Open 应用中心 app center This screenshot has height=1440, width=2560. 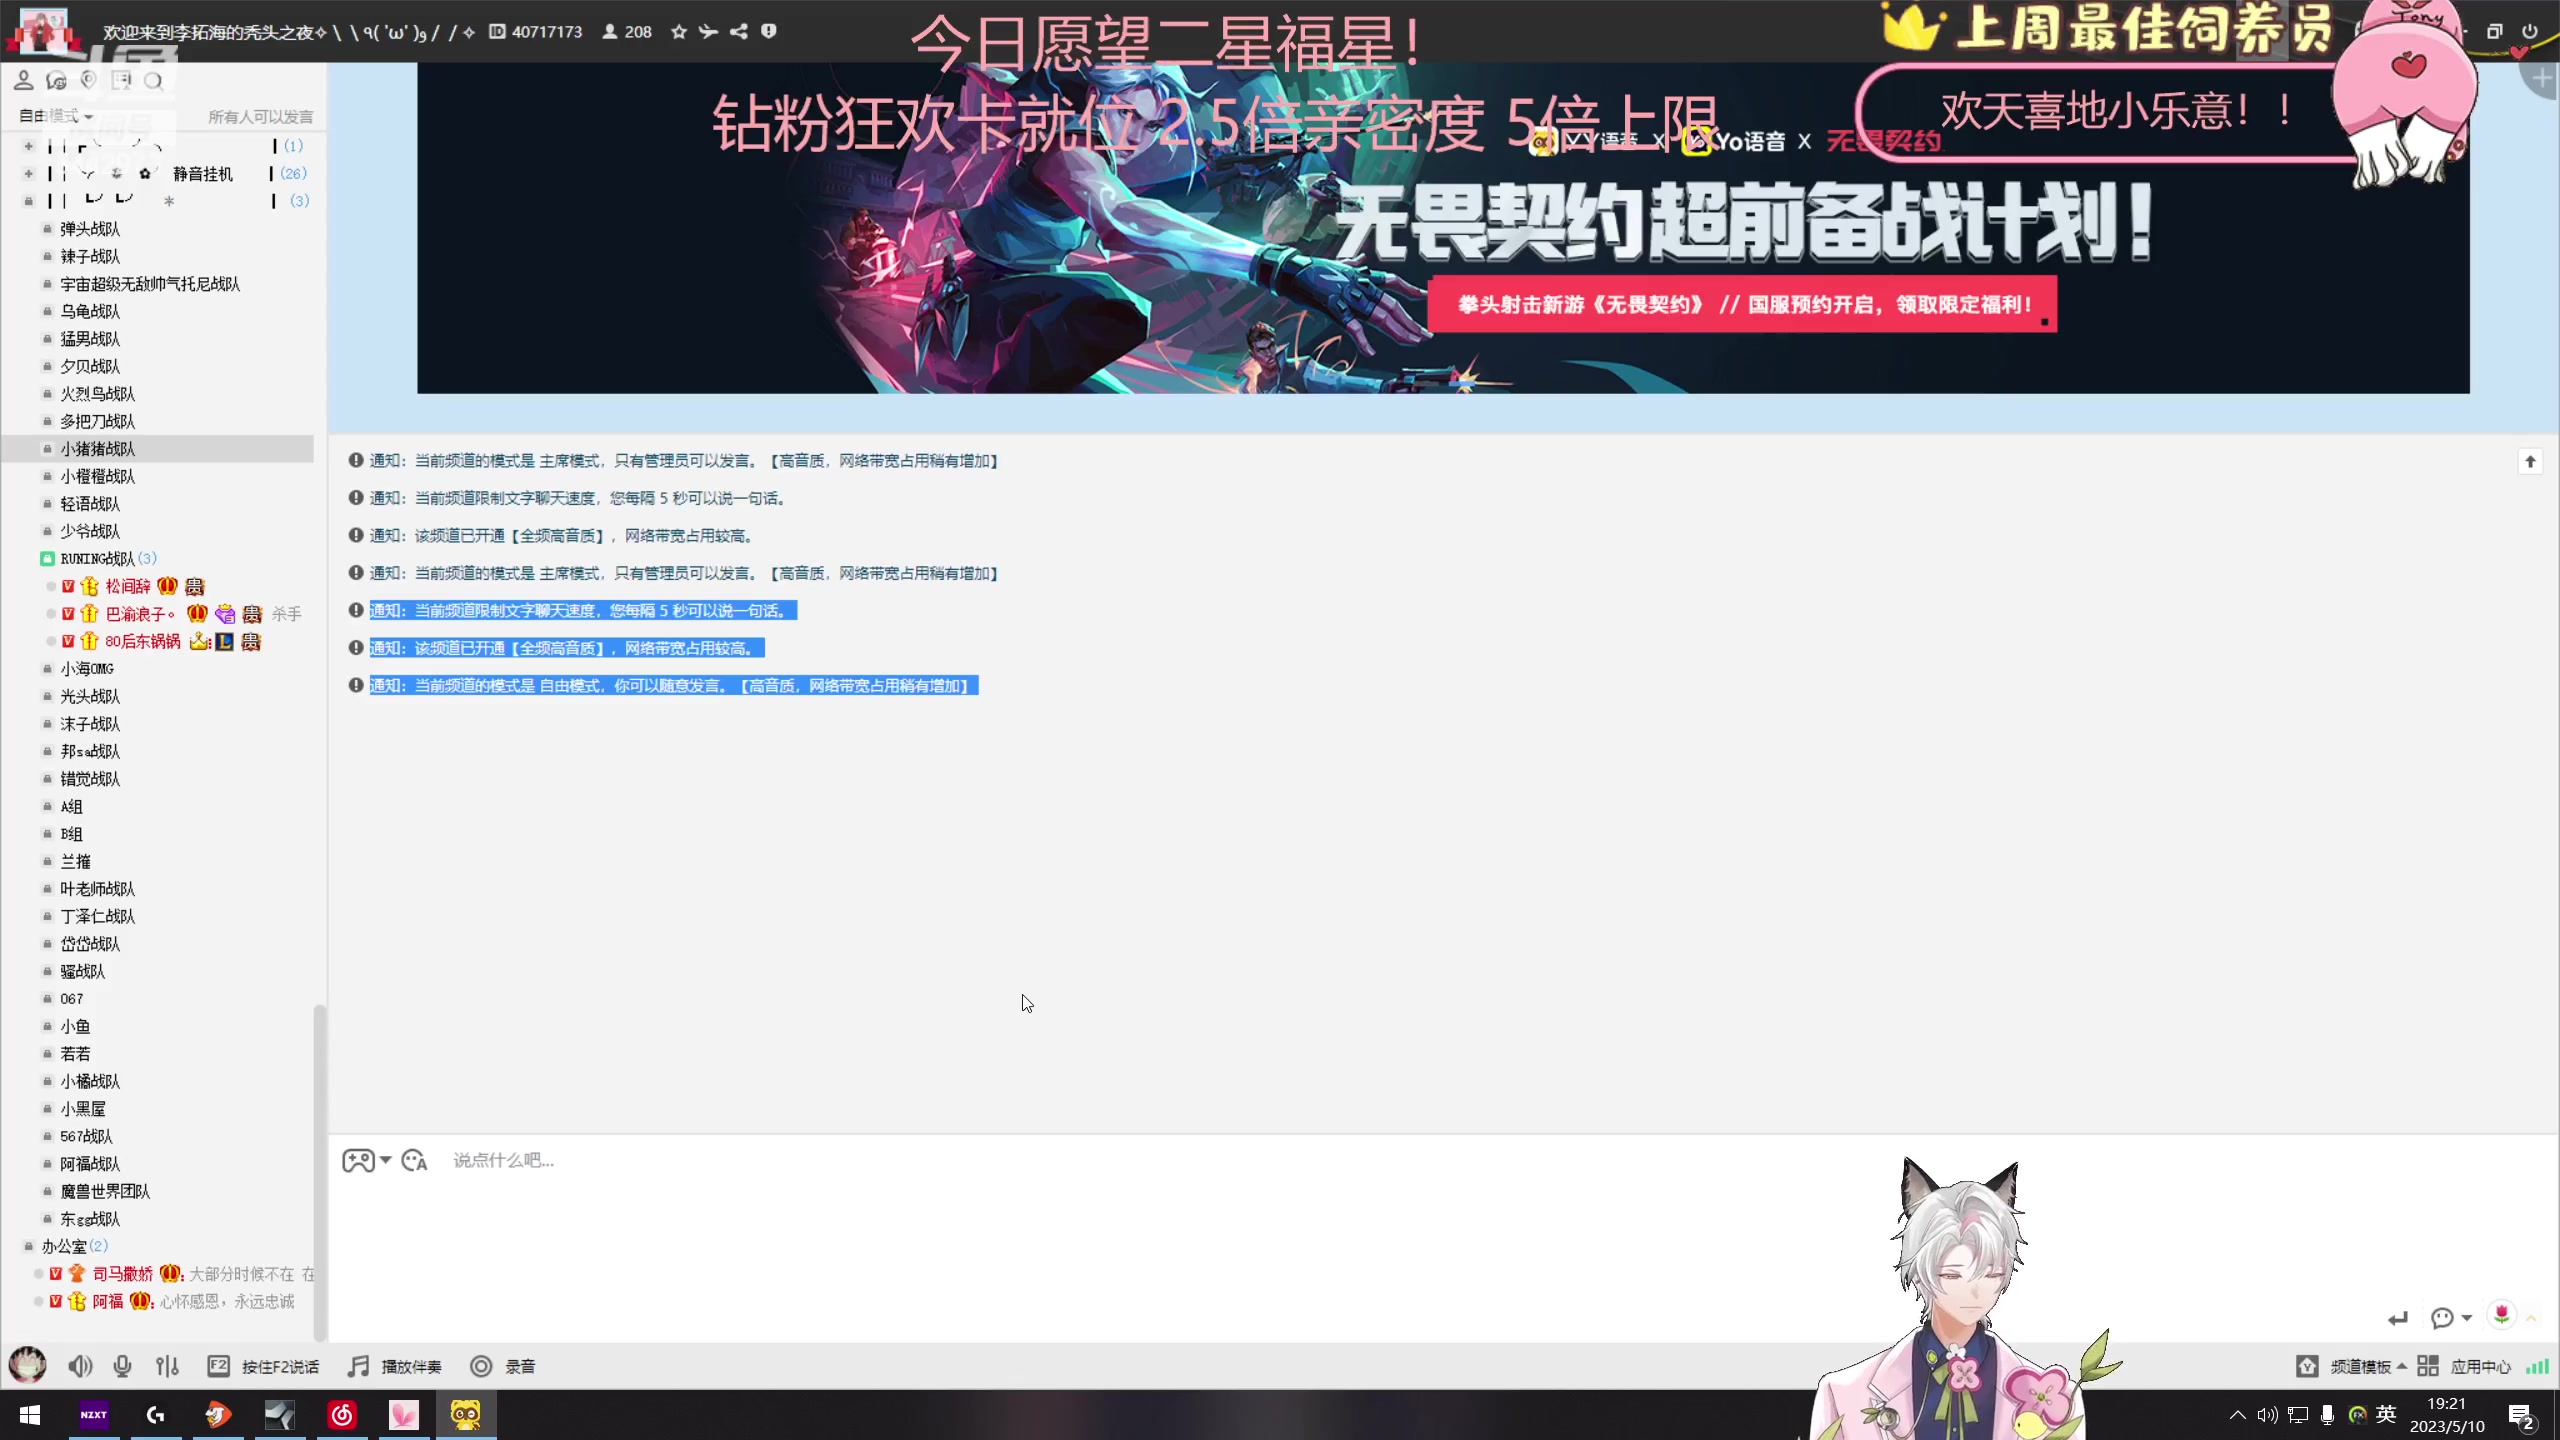point(2464,1366)
